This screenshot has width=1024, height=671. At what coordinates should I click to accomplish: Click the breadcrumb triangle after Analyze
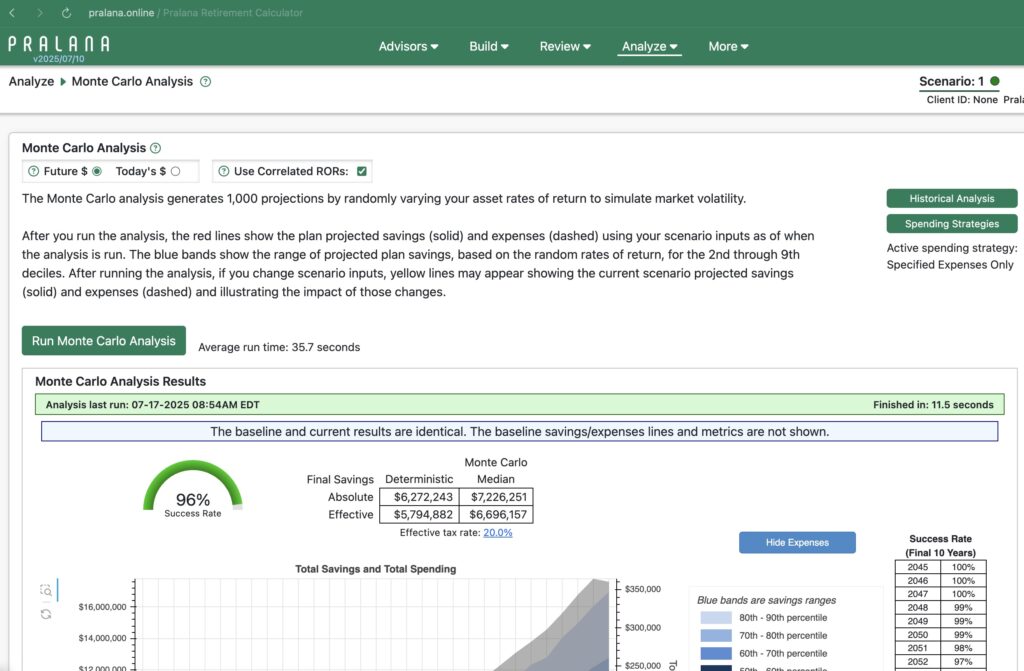coord(63,82)
